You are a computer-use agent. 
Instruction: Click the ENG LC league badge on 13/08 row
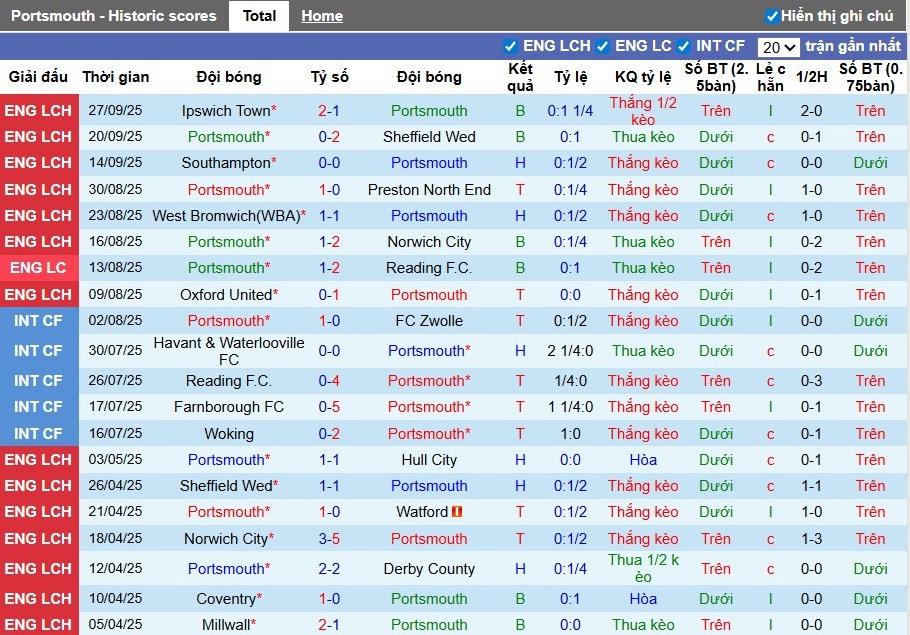(x=39, y=267)
